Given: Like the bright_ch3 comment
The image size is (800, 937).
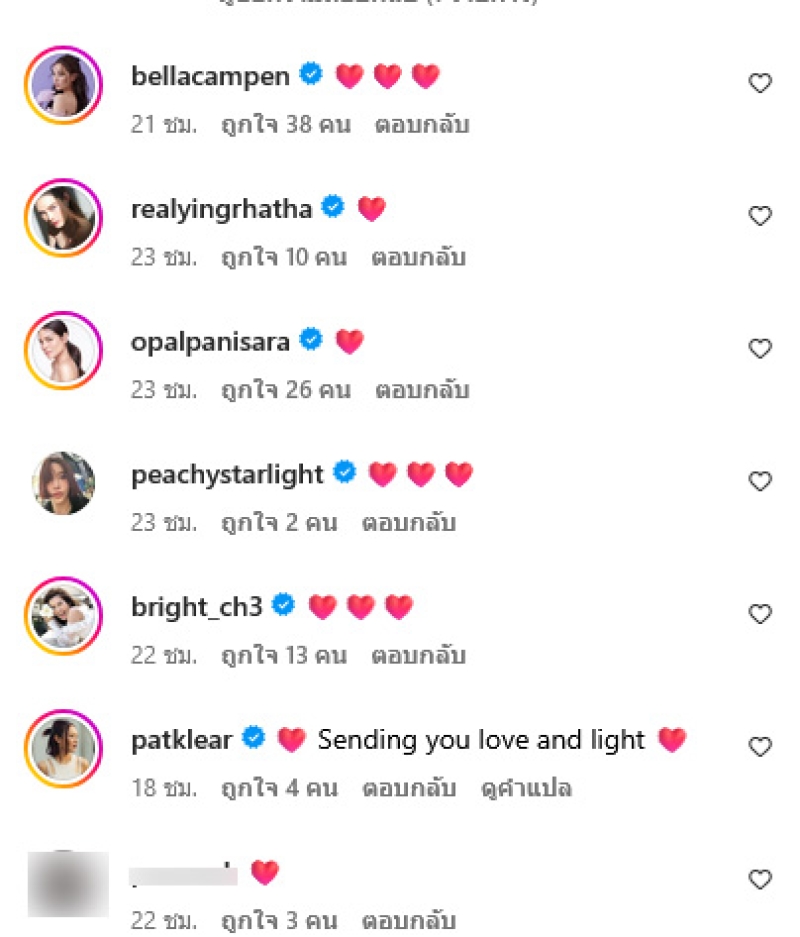Looking at the screenshot, I should pos(761,614).
